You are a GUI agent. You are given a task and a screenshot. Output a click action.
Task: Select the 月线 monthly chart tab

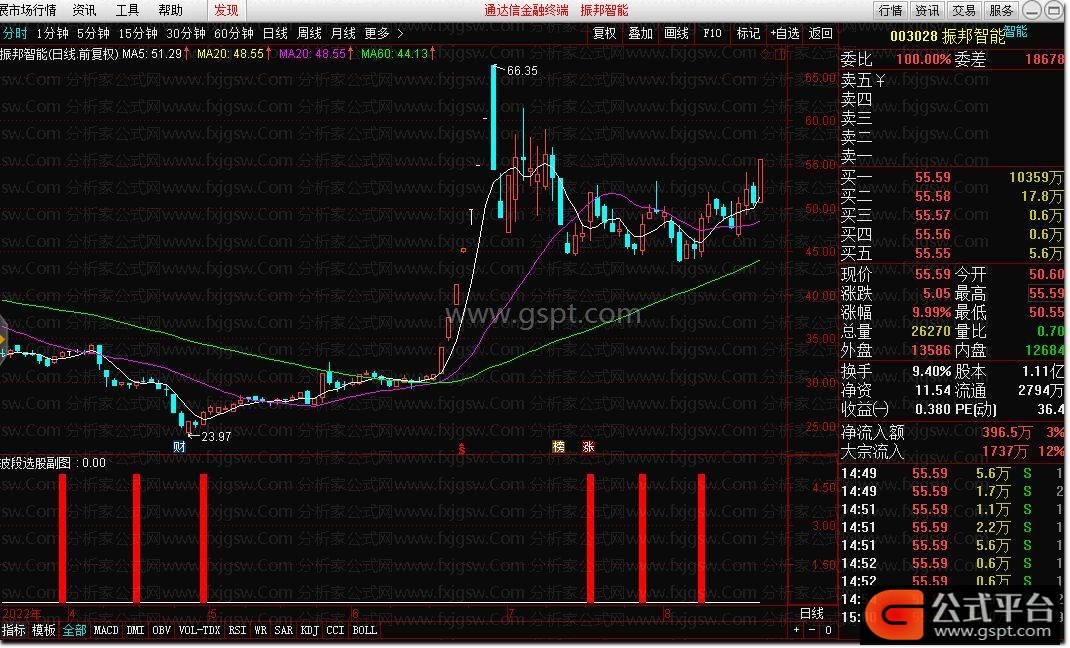(x=343, y=33)
